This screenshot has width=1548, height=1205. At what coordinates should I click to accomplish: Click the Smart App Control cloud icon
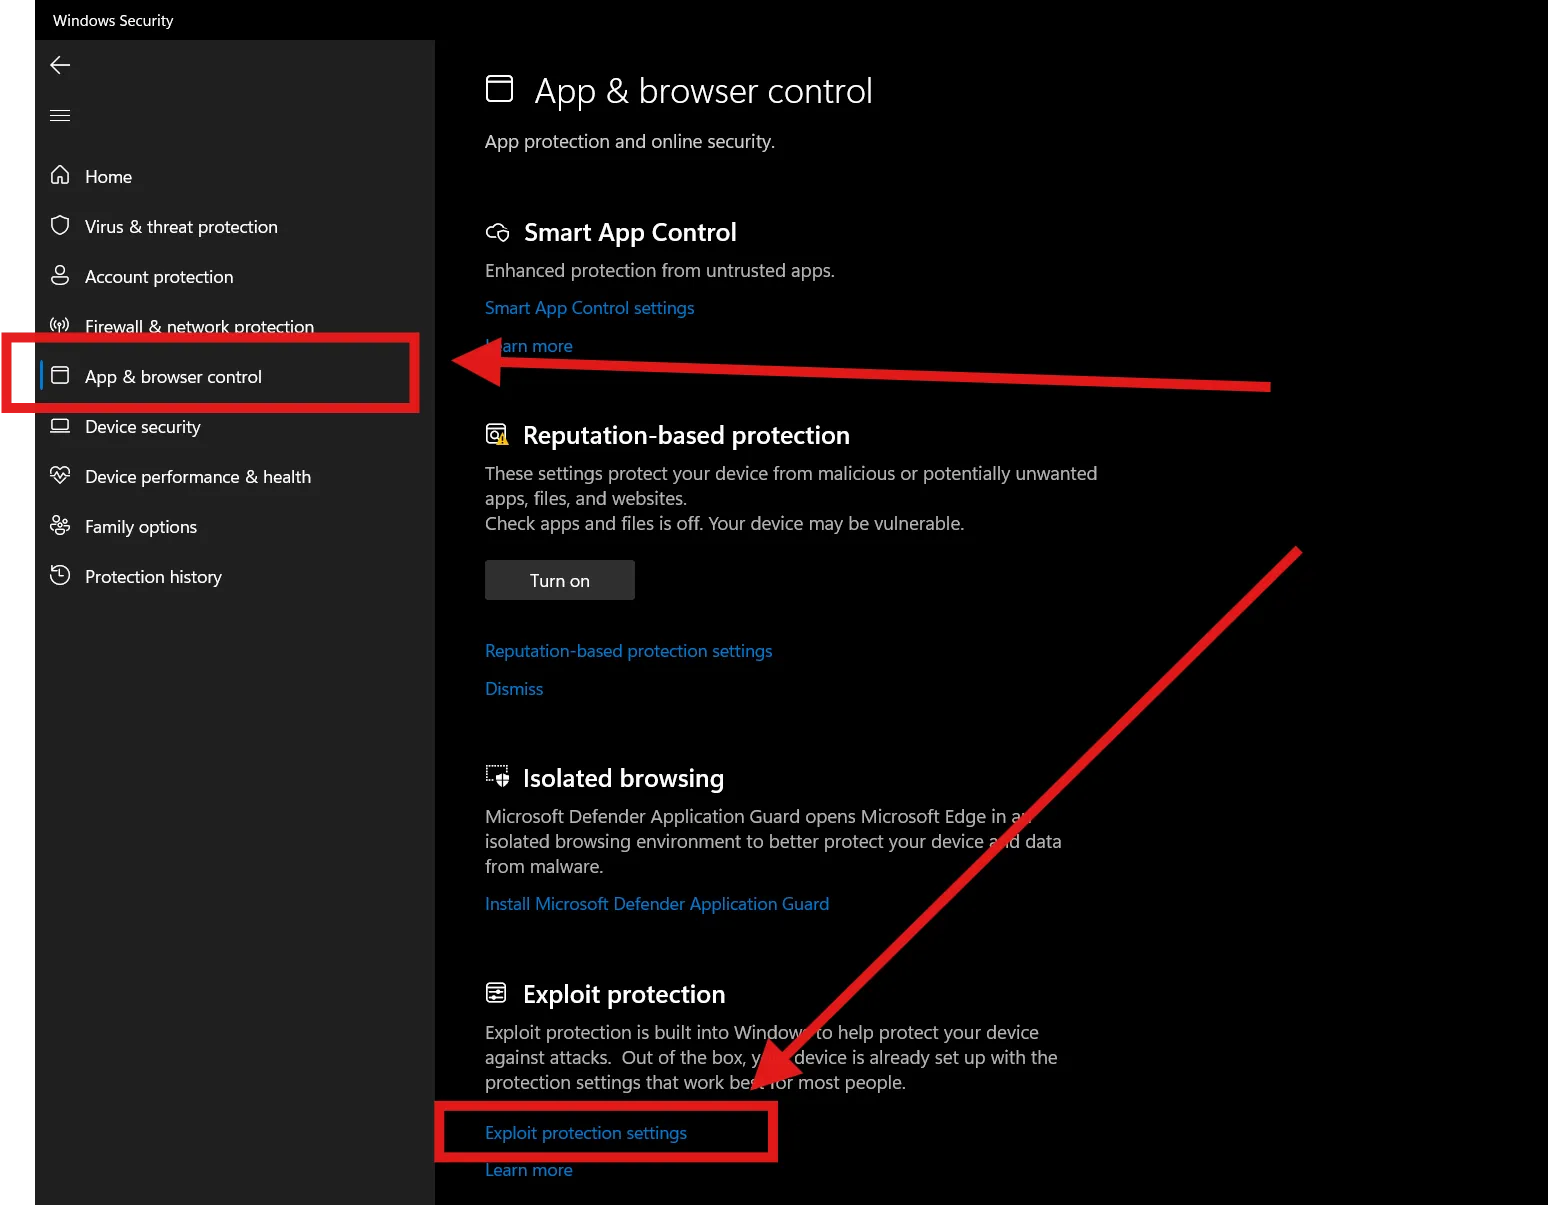point(497,232)
